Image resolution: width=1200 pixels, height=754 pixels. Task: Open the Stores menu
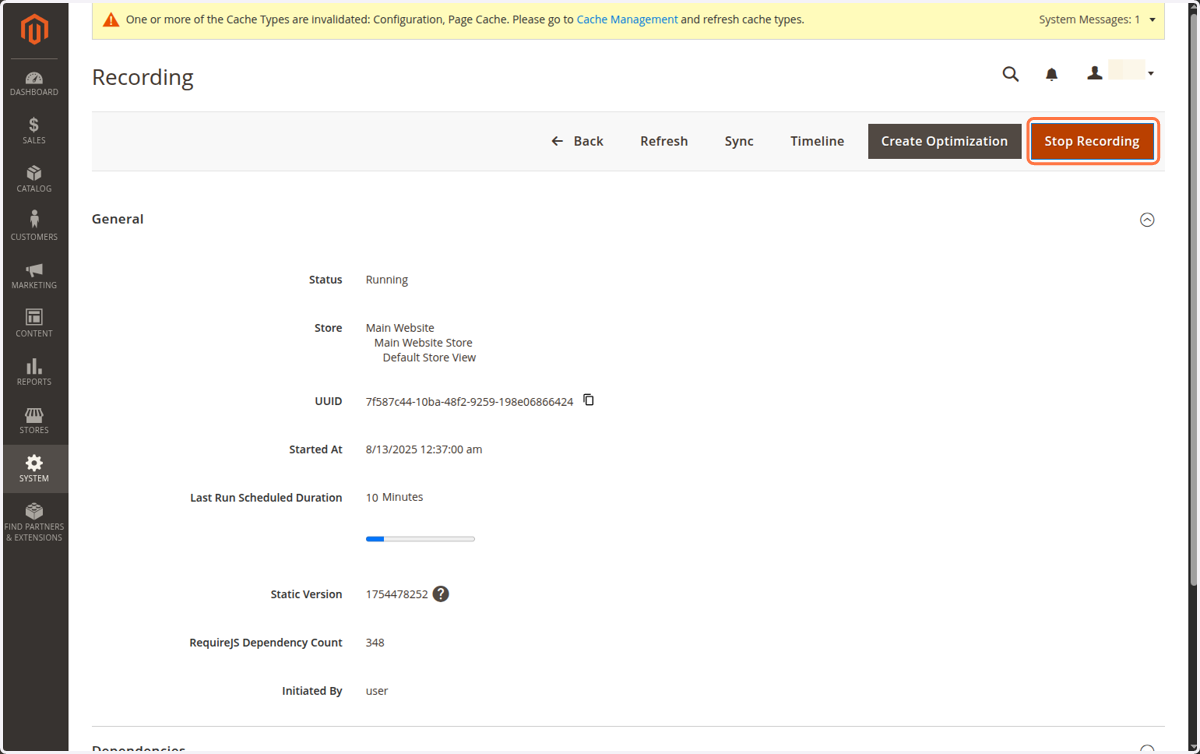34,421
